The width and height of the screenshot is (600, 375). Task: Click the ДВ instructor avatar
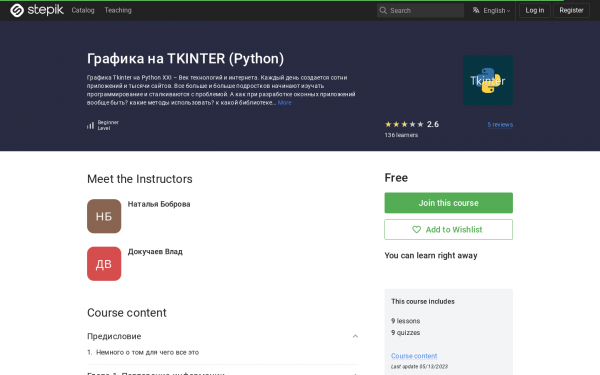coord(104,264)
